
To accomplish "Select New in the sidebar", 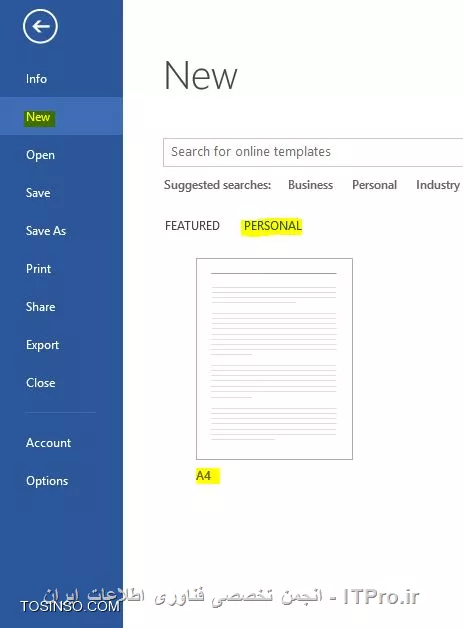I will [x=38, y=117].
